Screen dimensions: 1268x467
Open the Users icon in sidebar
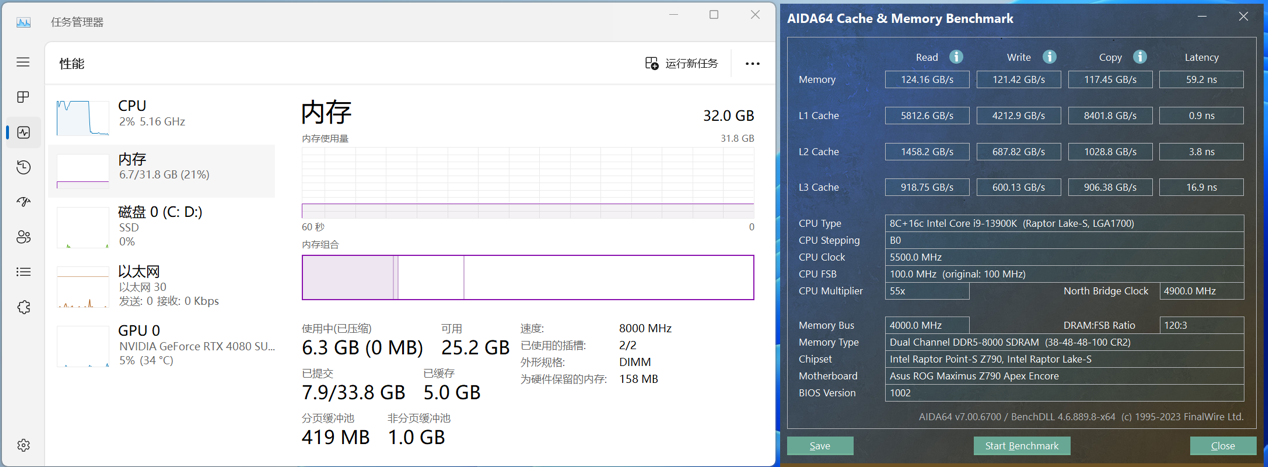[x=23, y=237]
